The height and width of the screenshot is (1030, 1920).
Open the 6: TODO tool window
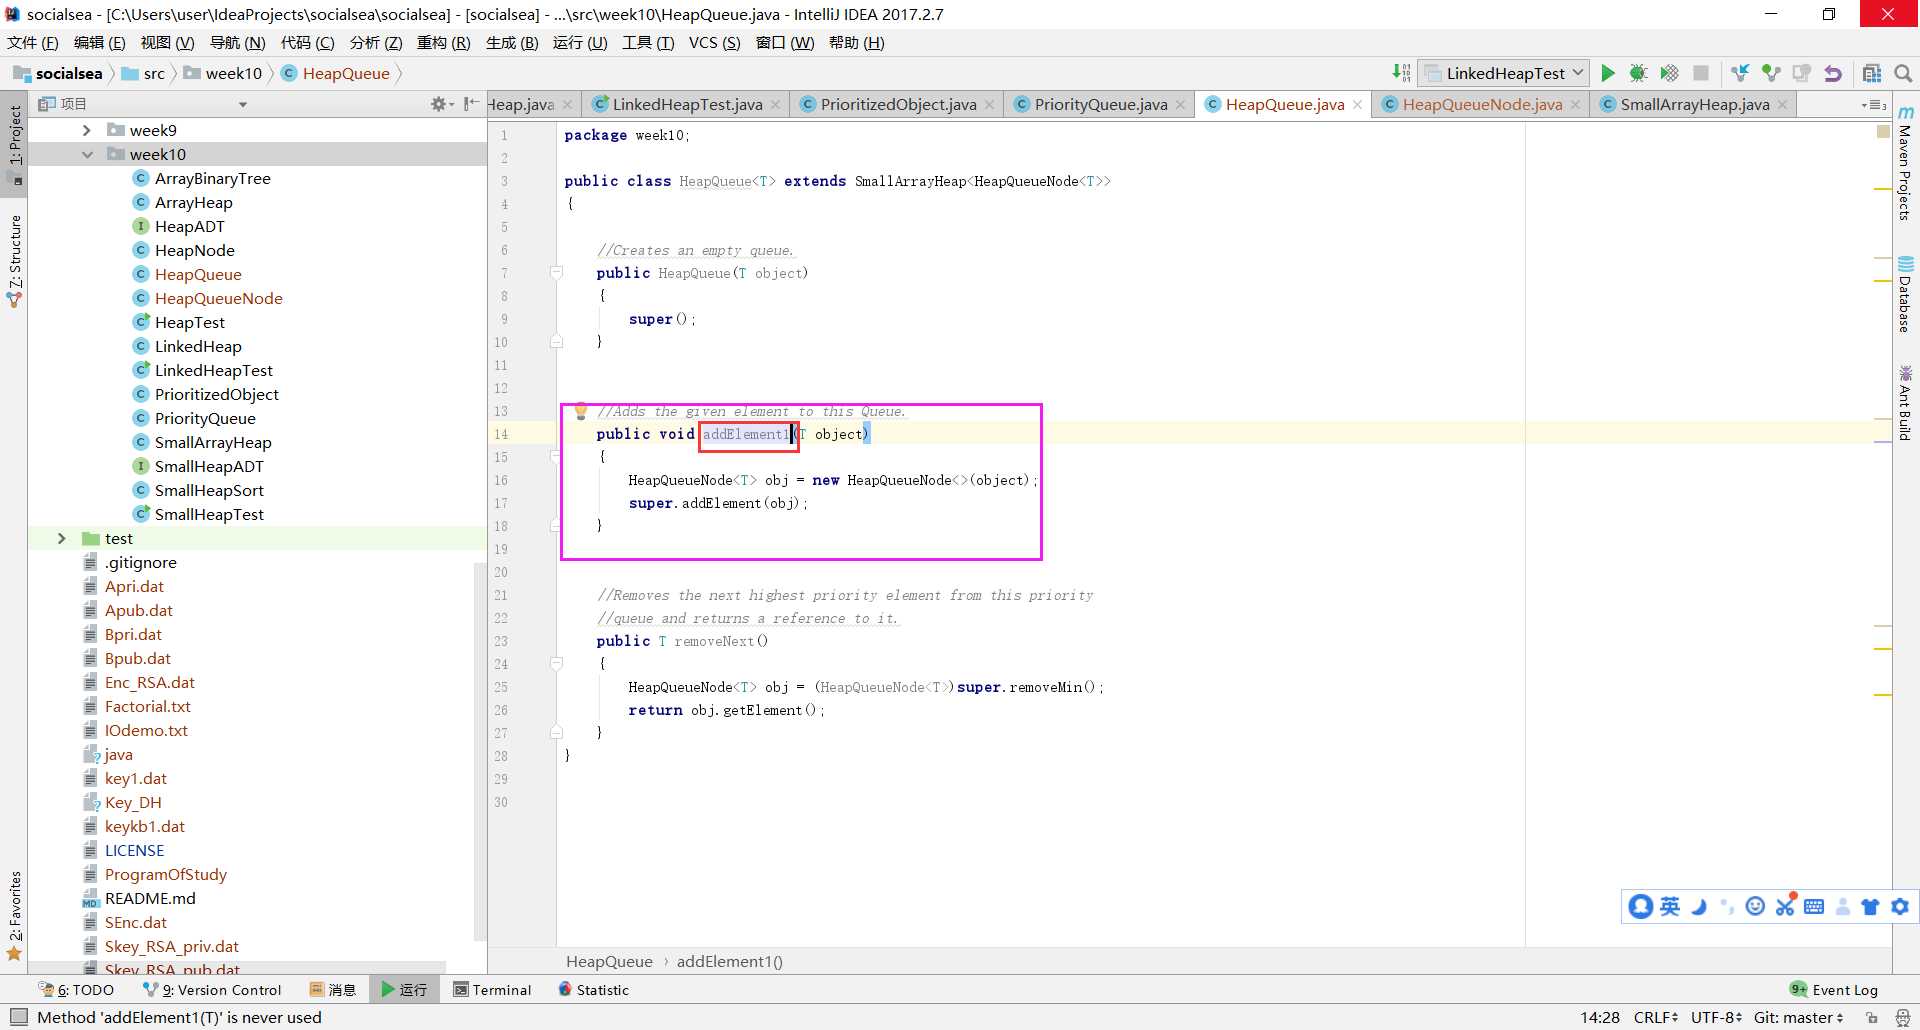point(76,990)
